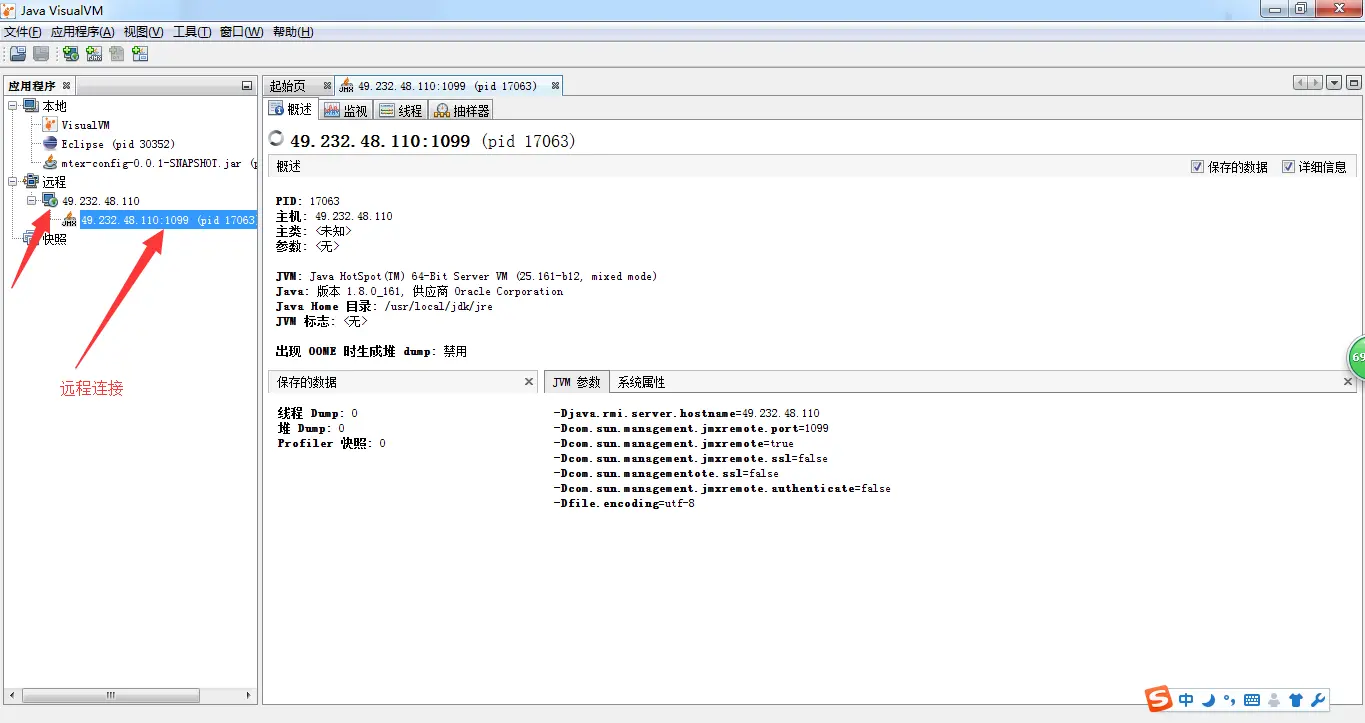This screenshot has width=1365, height=723.
Task: Click the Add JFR Snapshot toolbar icon
Action: (140, 54)
